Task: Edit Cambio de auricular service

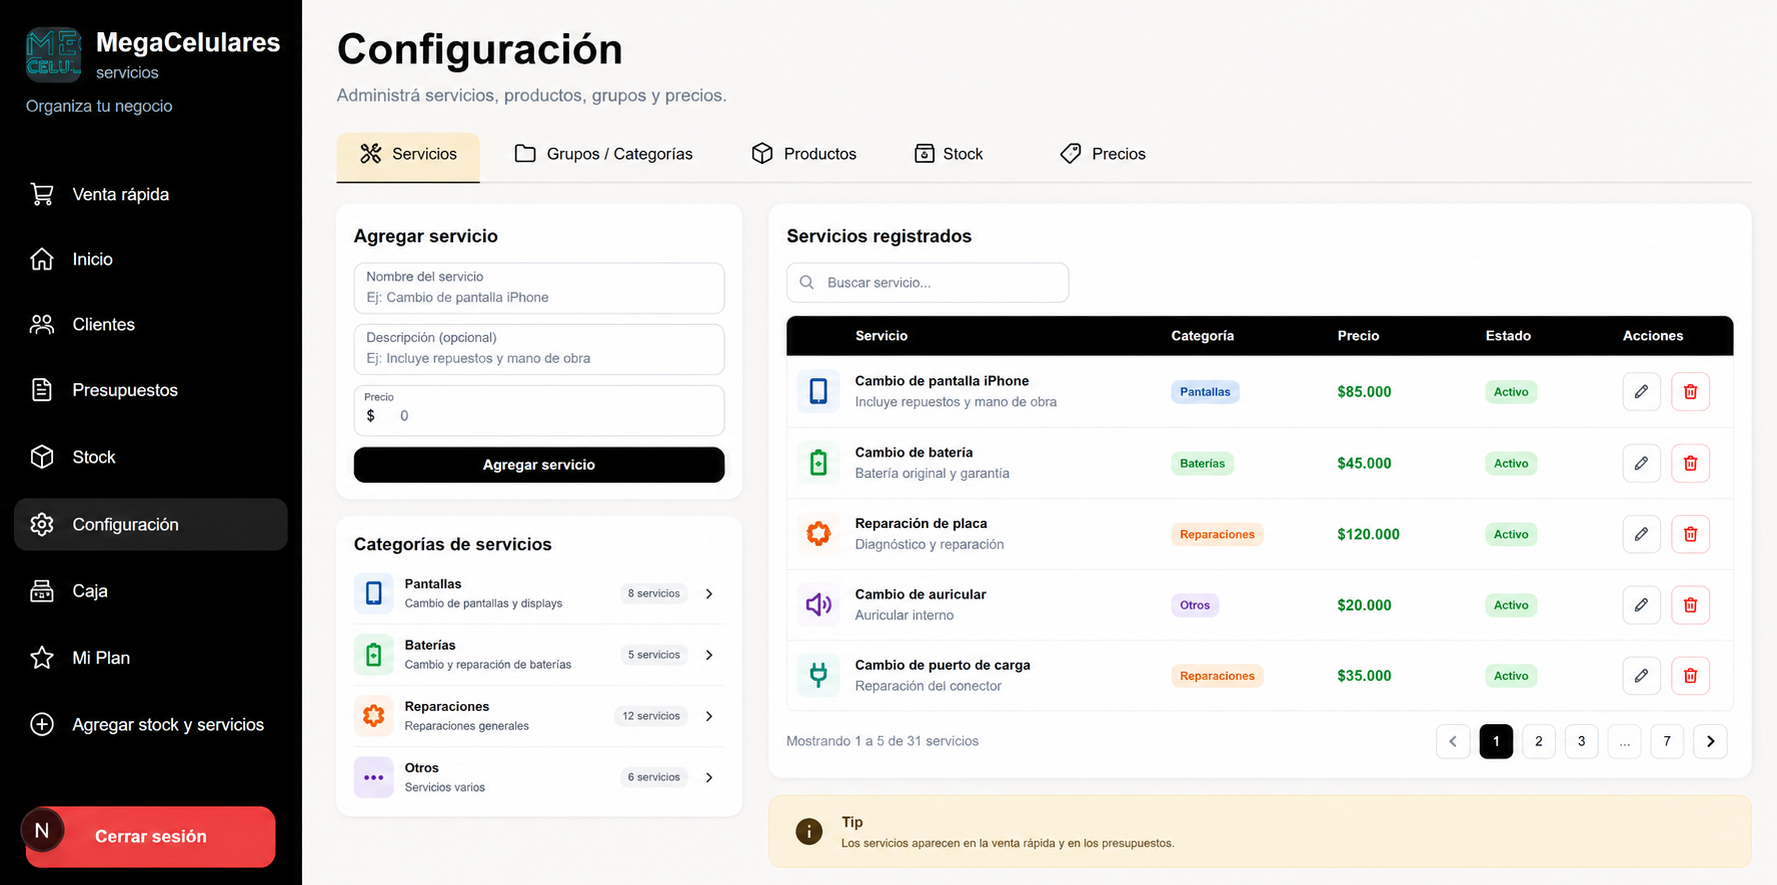Action: (x=1641, y=605)
